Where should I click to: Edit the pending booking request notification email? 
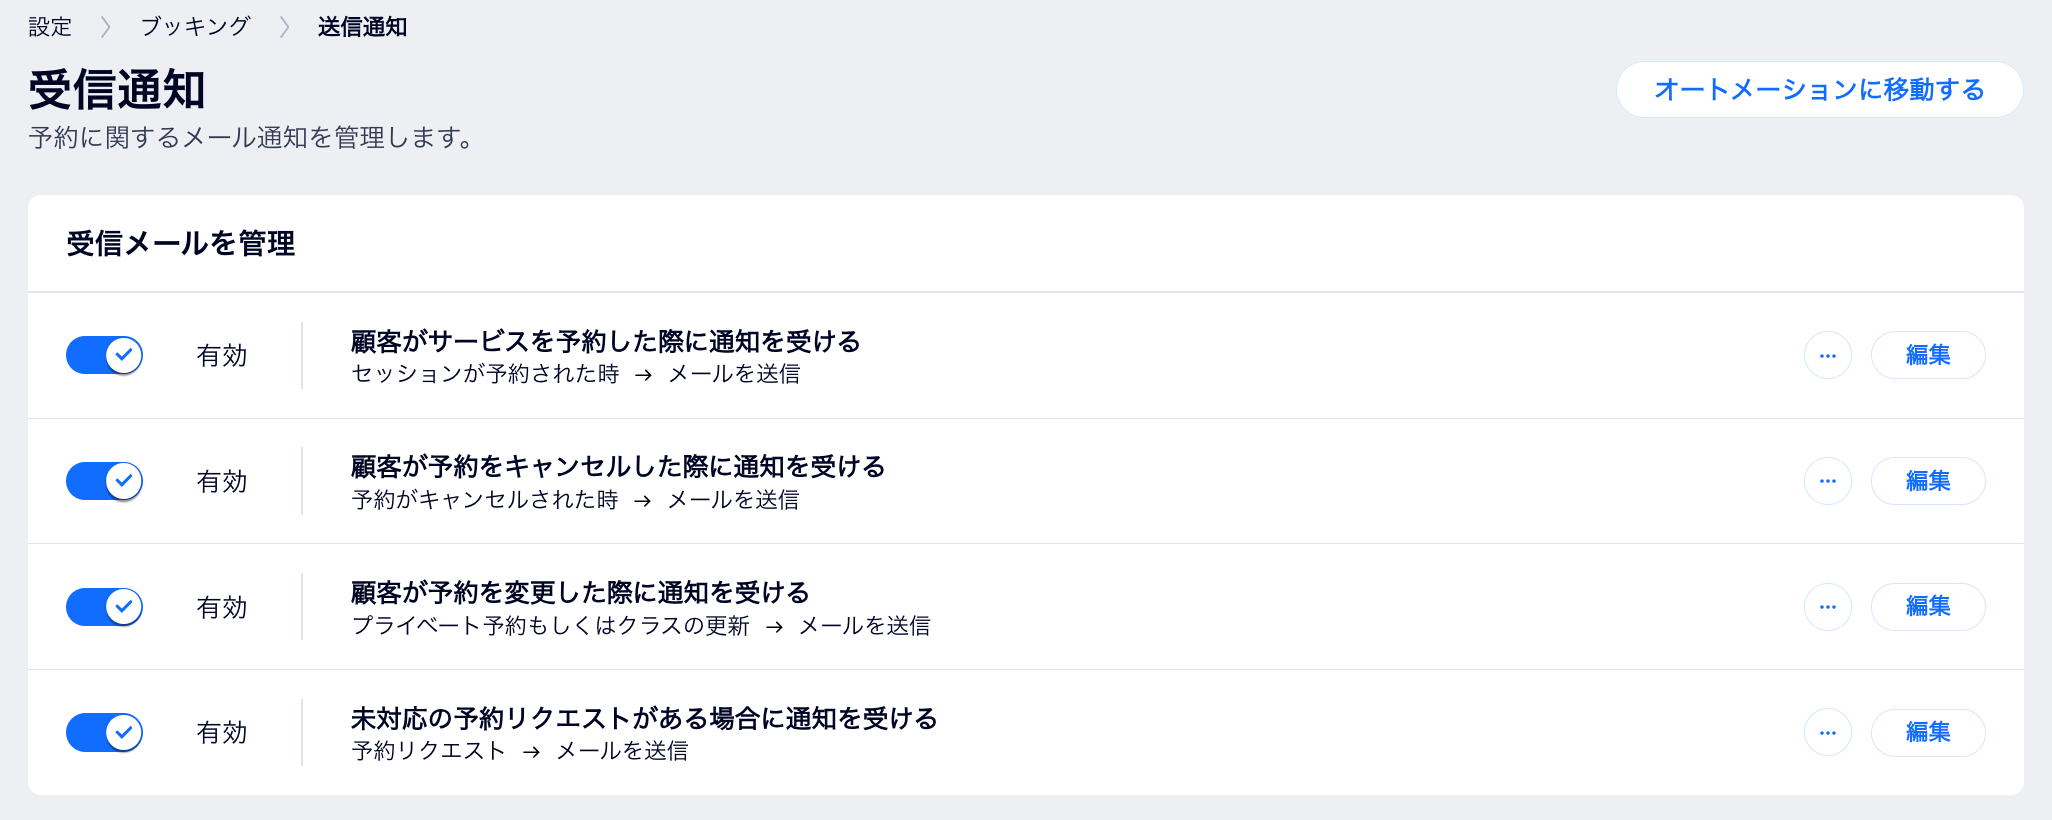[1928, 732]
